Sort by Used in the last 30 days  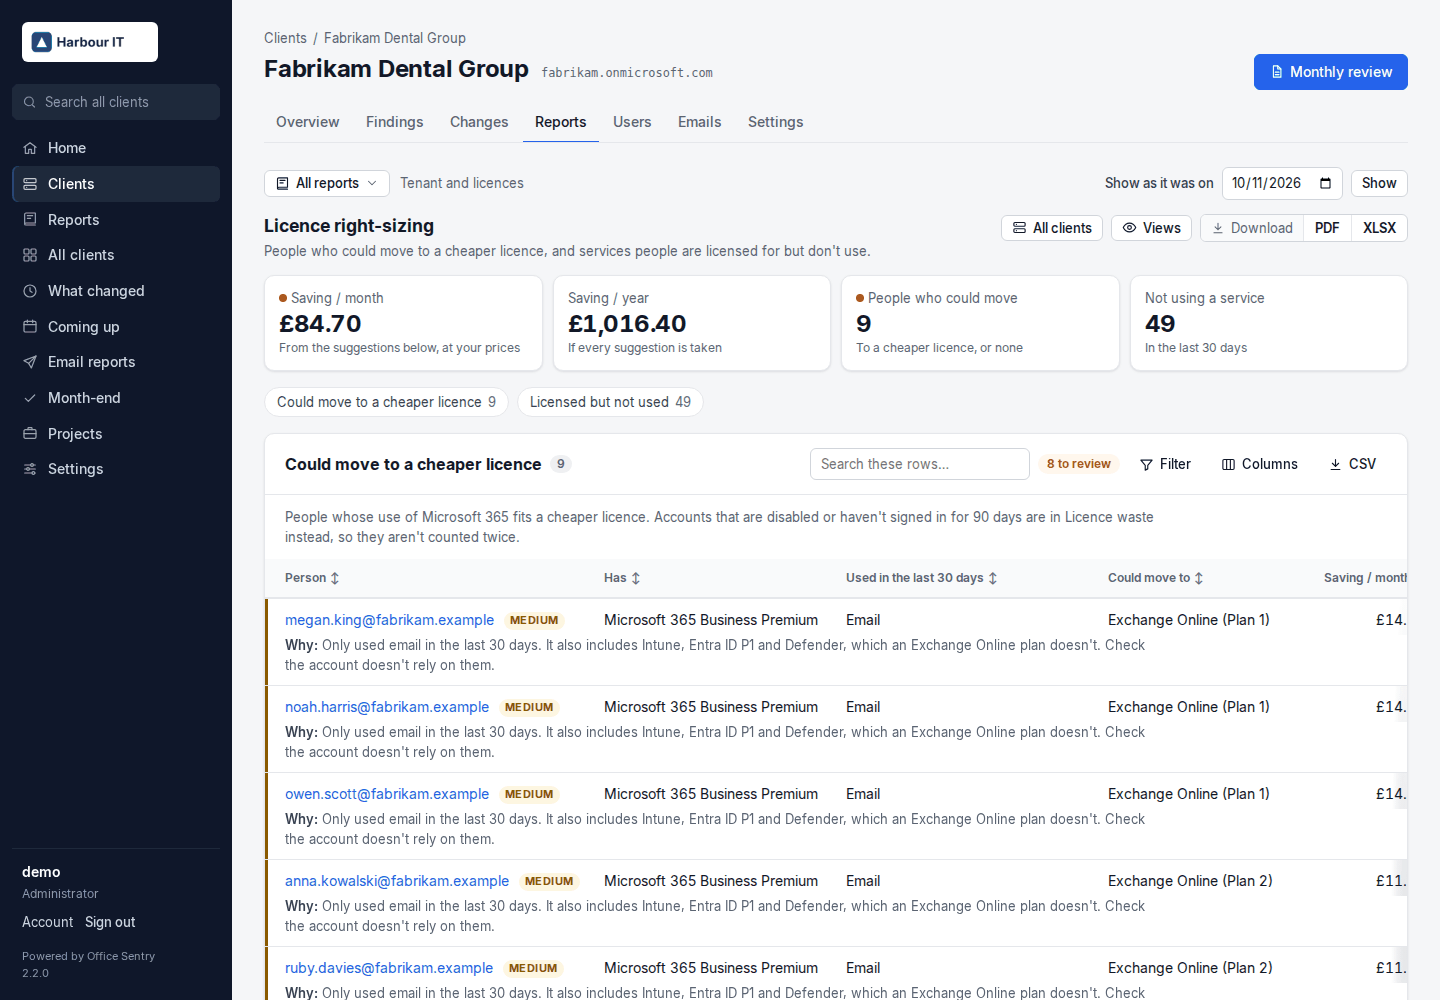(922, 578)
